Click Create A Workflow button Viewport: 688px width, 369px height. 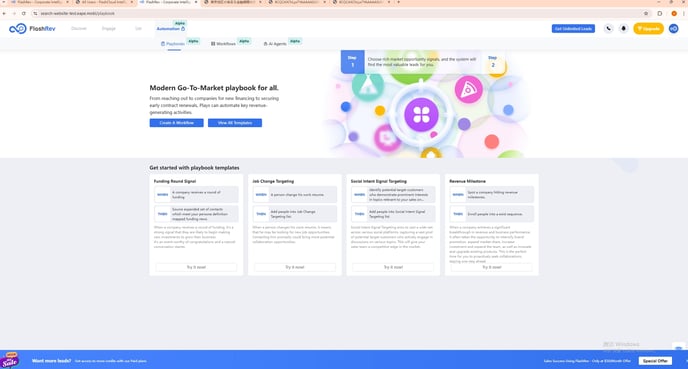[176, 123]
